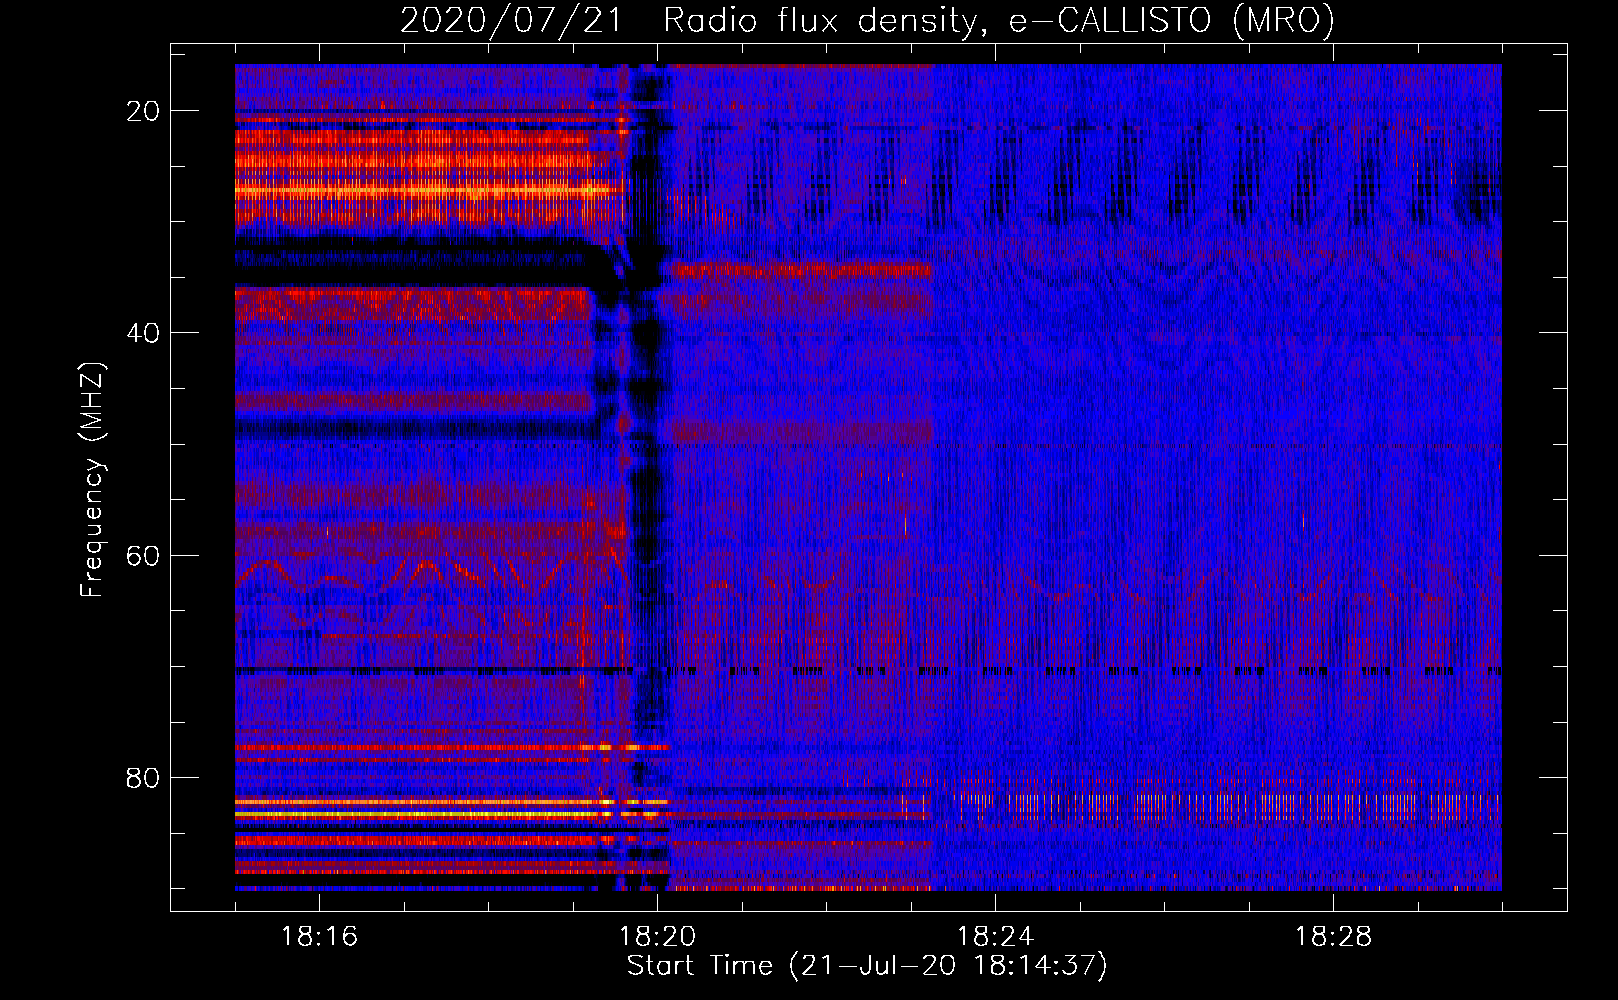
Task: Click the 'Start Time (21-Jul-20 18:14:37)' axis label
Action: pyautogui.click(x=867, y=966)
